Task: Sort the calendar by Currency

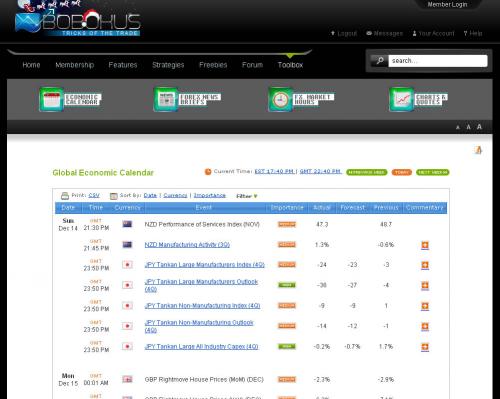Action: [x=175, y=195]
